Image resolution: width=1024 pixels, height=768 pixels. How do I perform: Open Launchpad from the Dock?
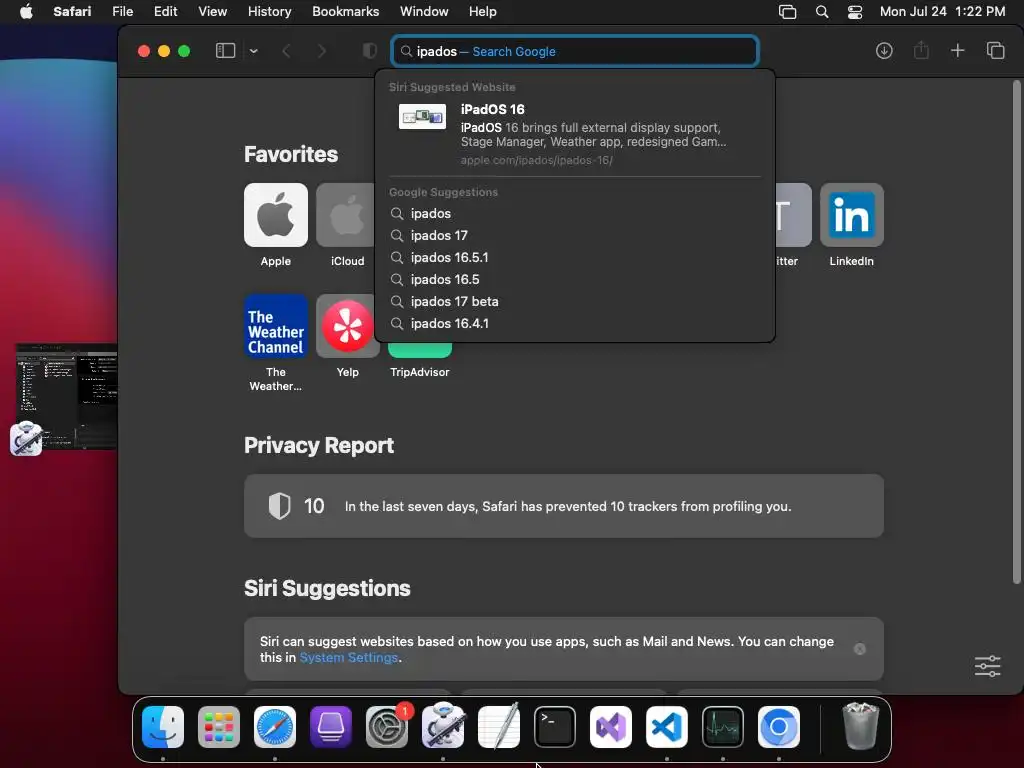click(x=219, y=727)
